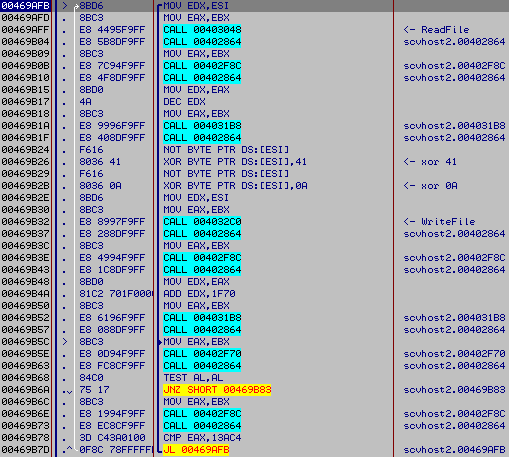Select the ADD EDX,1F70 instruction
Screen dimensions: 509x457
point(199,294)
